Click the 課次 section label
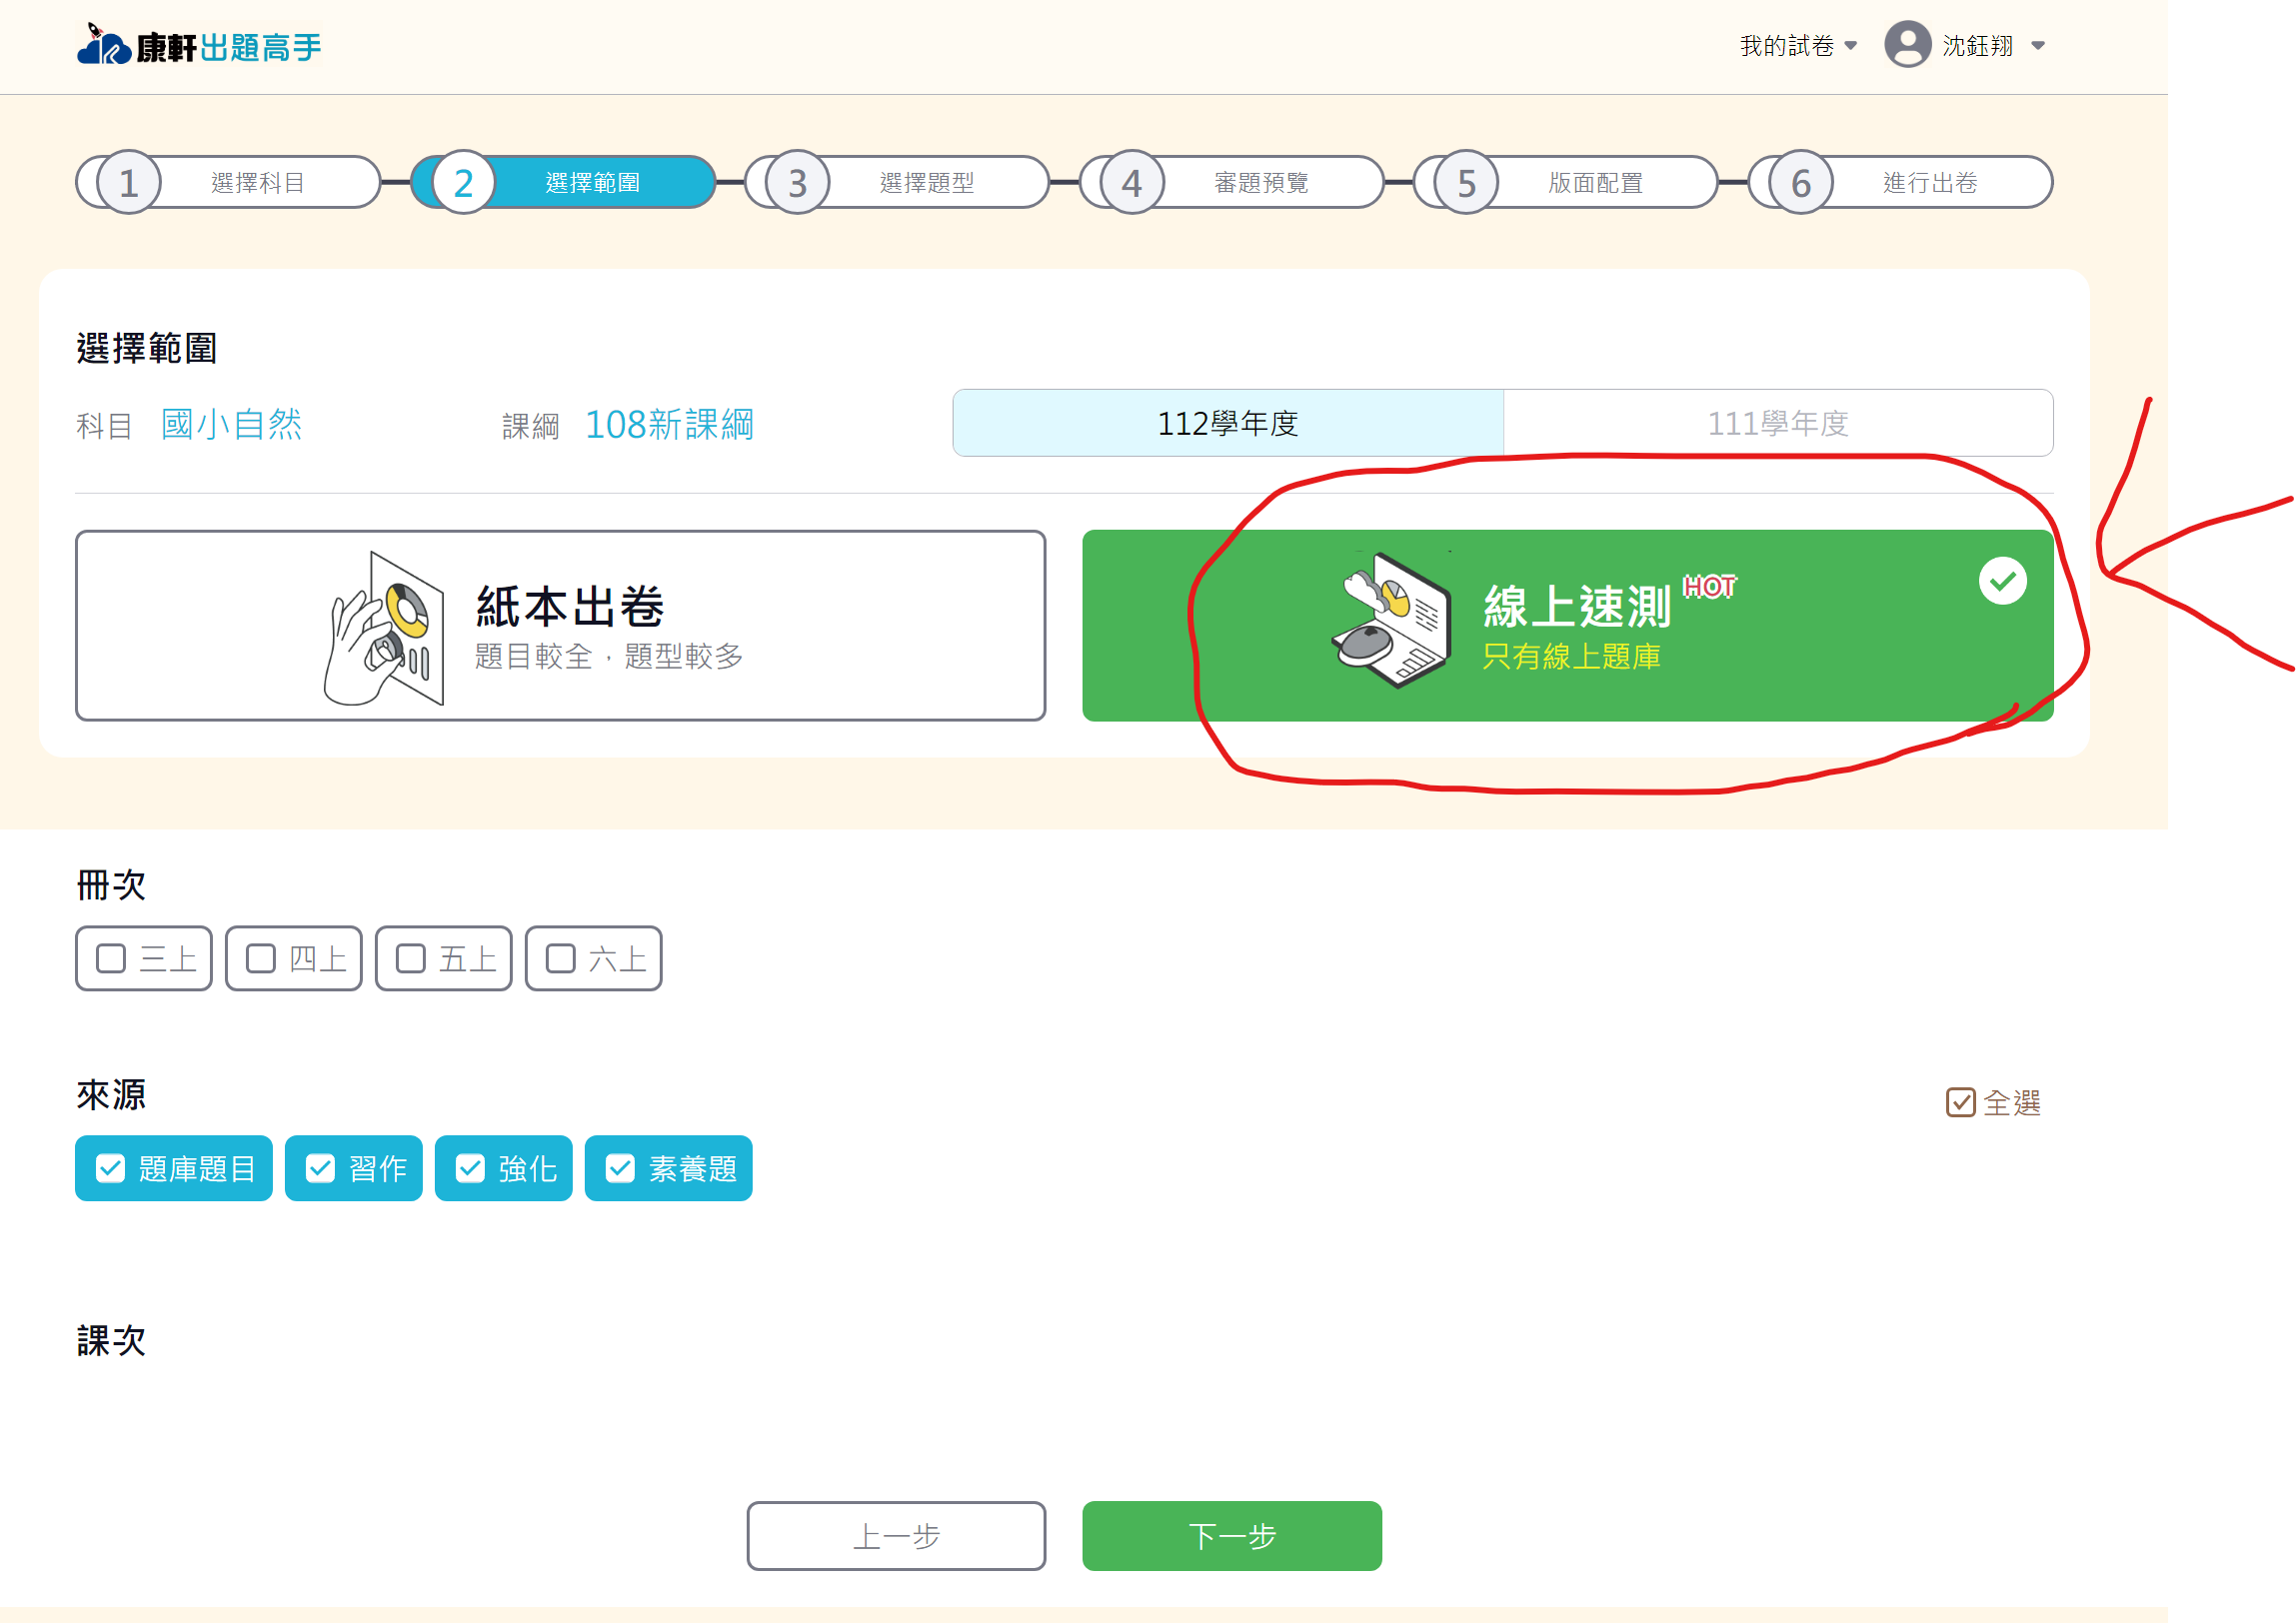Screen dimensions: 2296x1623 coord(111,1341)
